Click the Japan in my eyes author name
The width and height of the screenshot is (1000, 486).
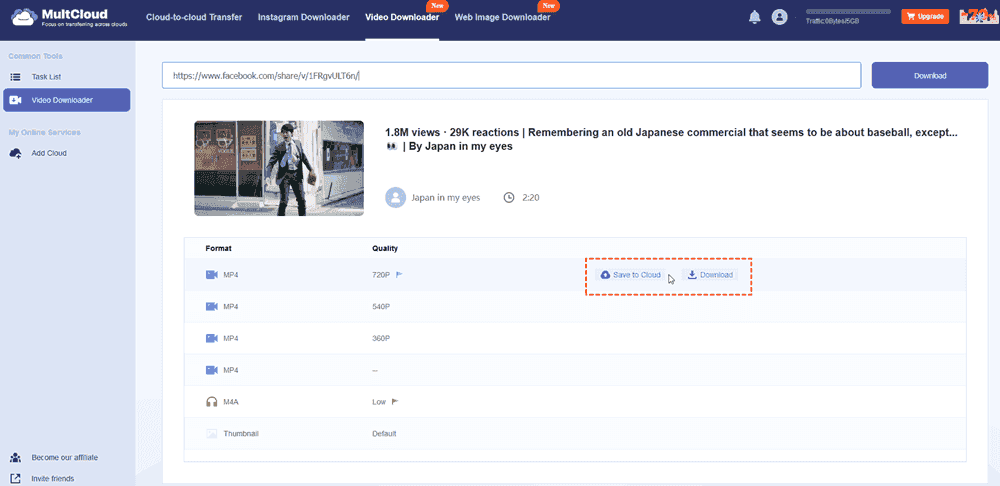(x=446, y=198)
